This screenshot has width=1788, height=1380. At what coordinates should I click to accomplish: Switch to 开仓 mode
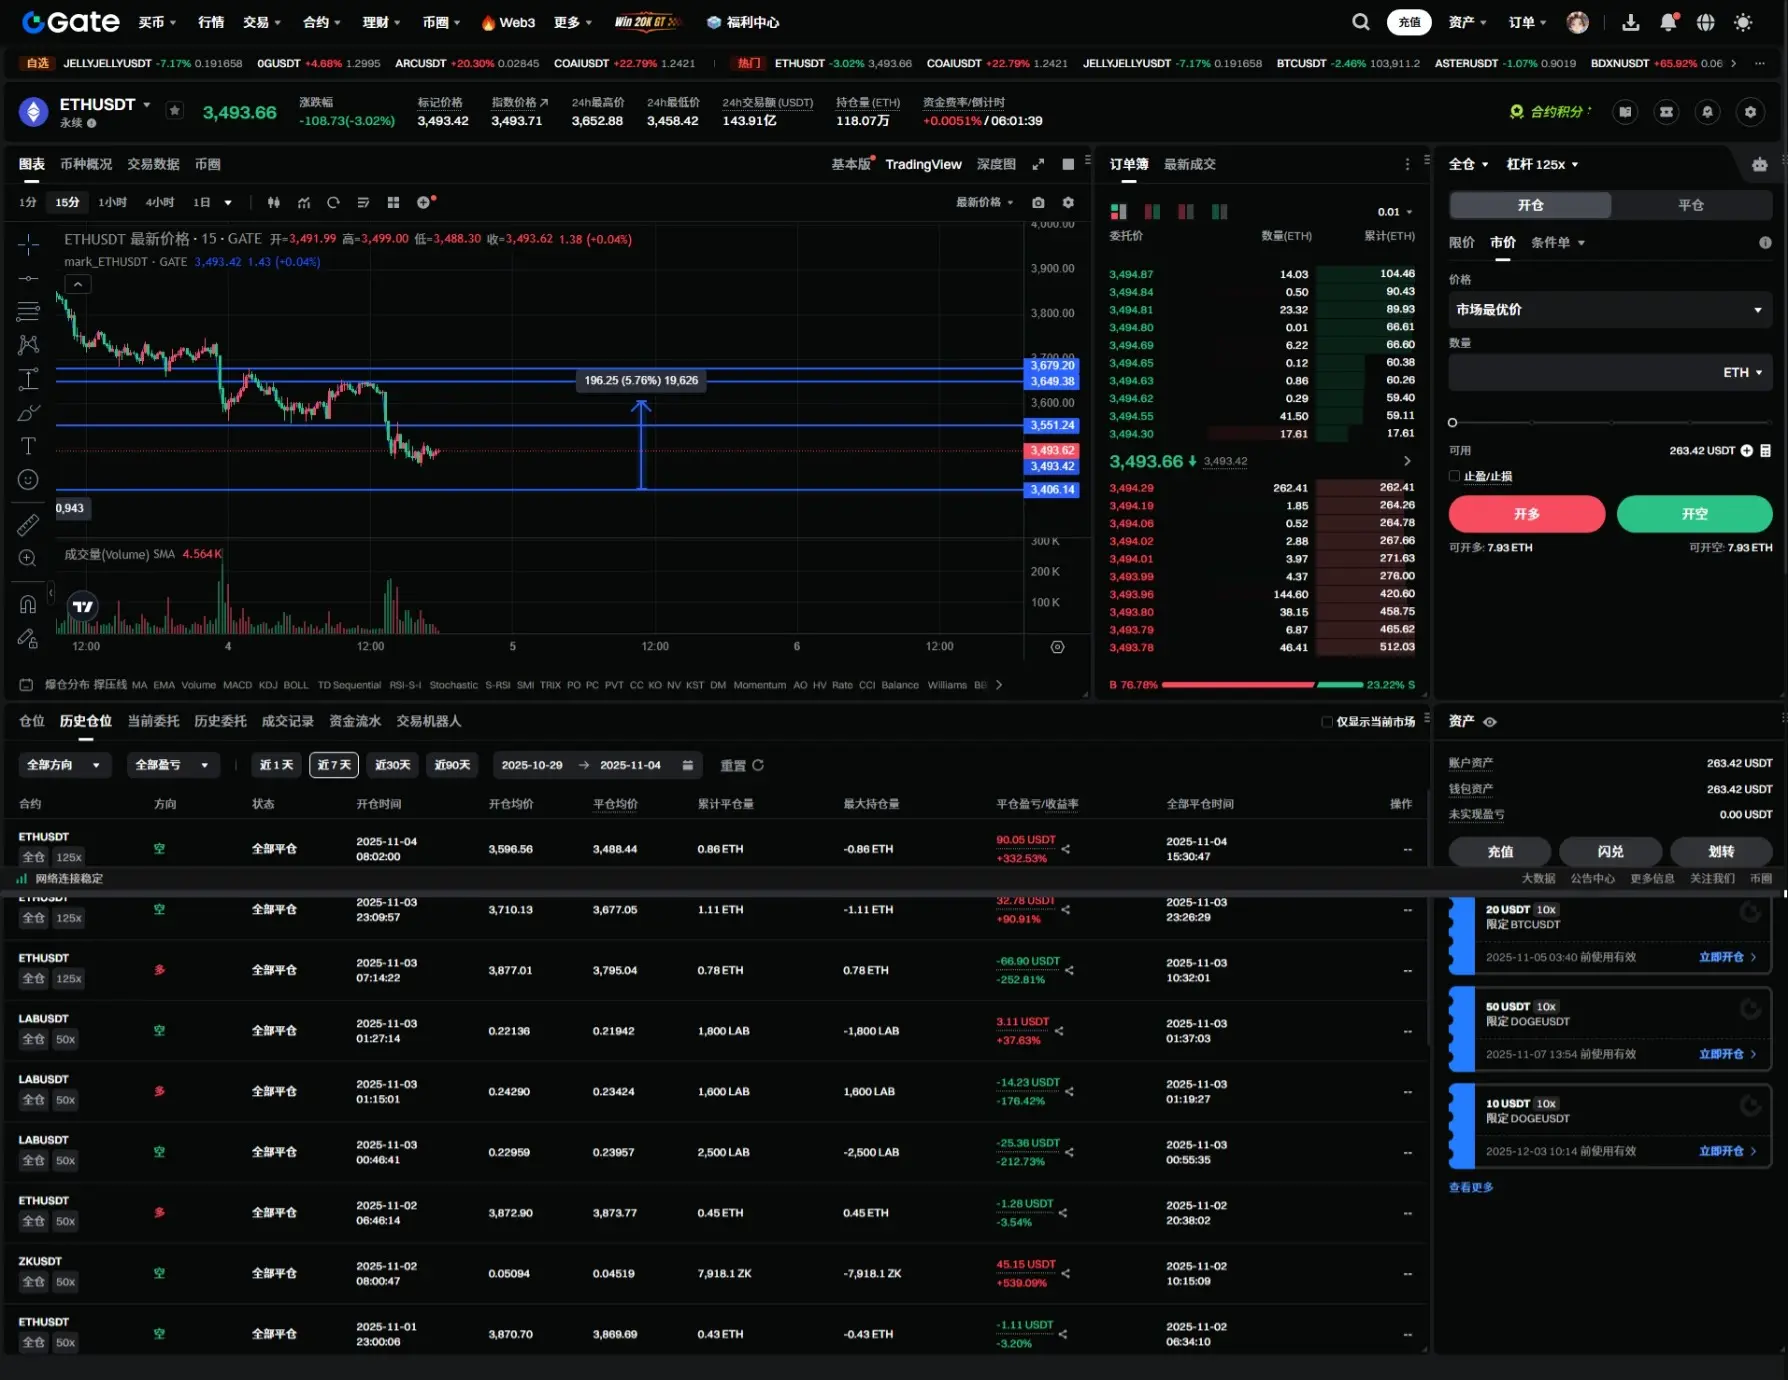pos(1530,205)
